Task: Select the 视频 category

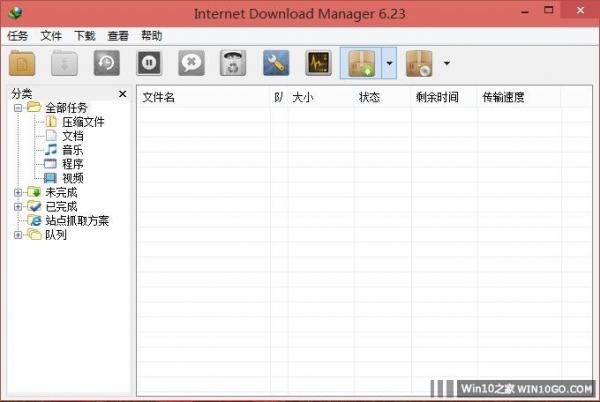Action: pyautogui.click(x=73, y=178)
